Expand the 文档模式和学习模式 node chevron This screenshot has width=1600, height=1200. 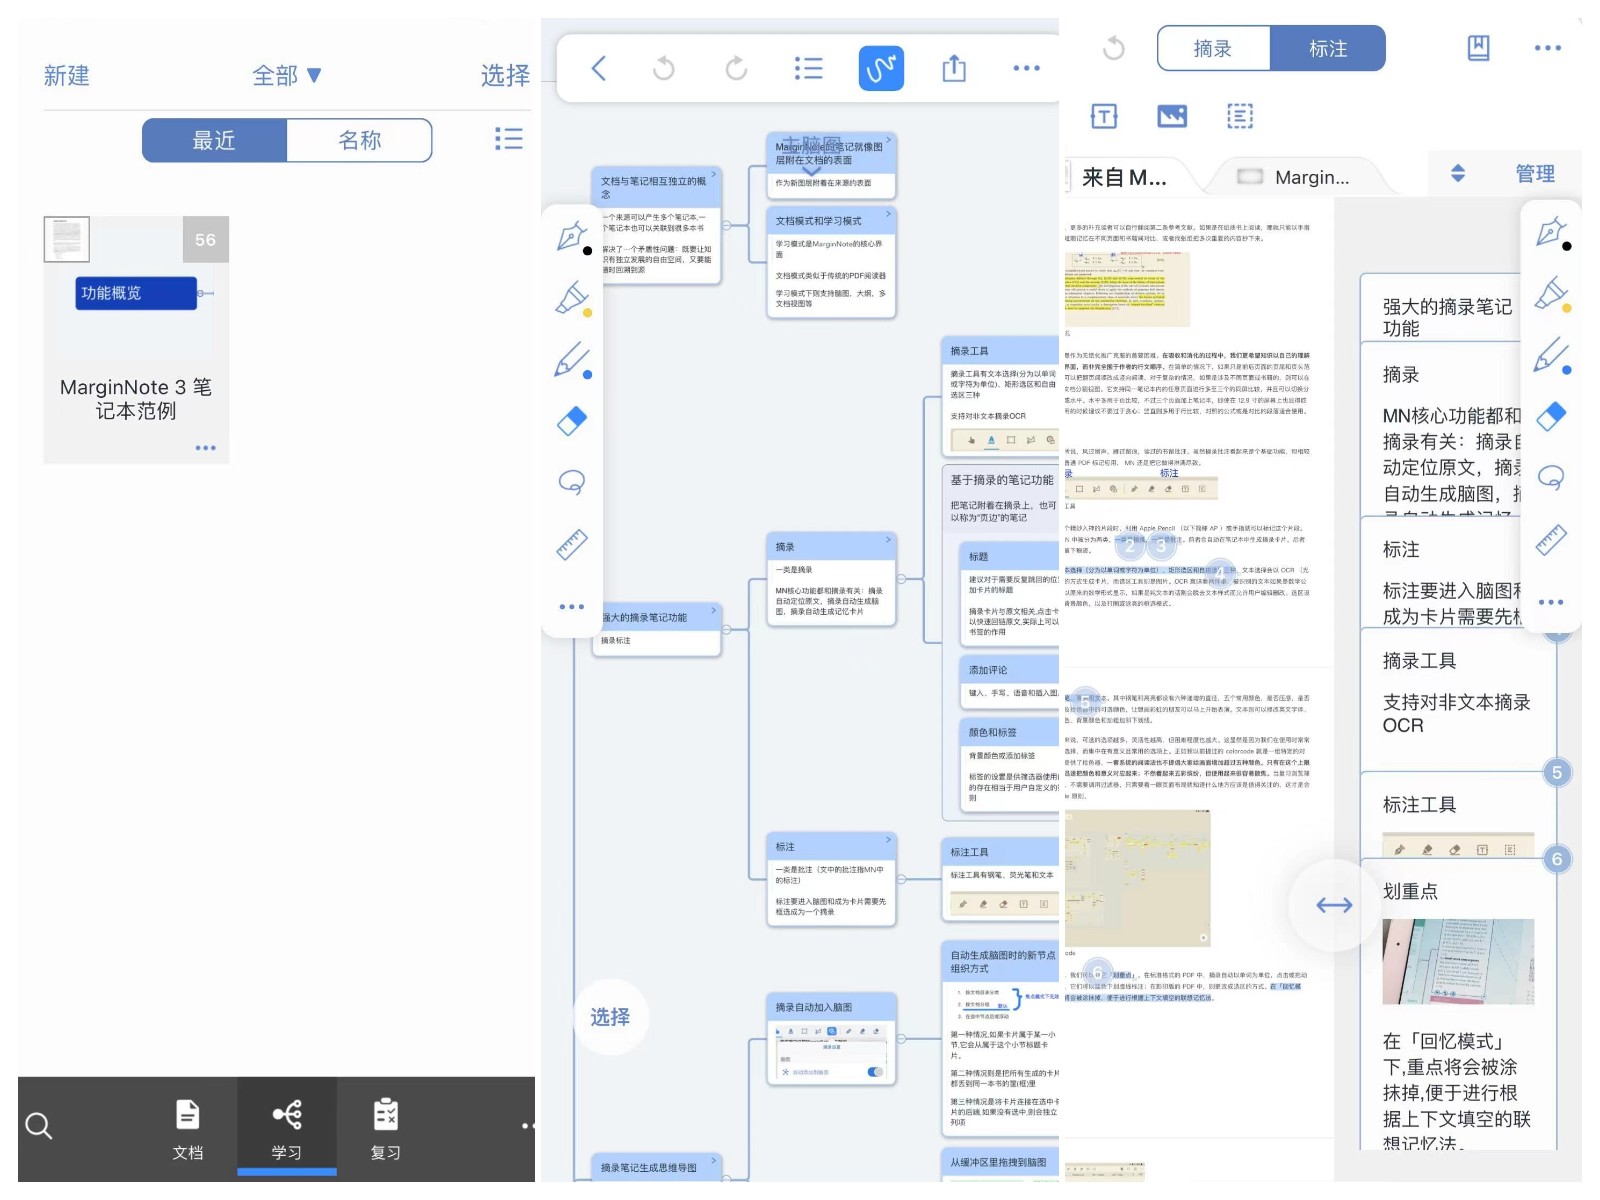(888, 213)
